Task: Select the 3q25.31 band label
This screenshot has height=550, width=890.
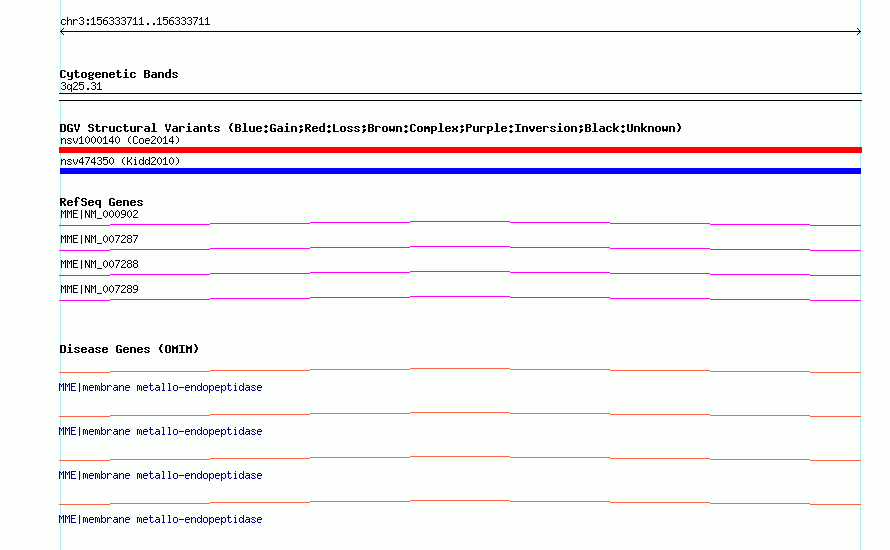Action: pos(81,86)
